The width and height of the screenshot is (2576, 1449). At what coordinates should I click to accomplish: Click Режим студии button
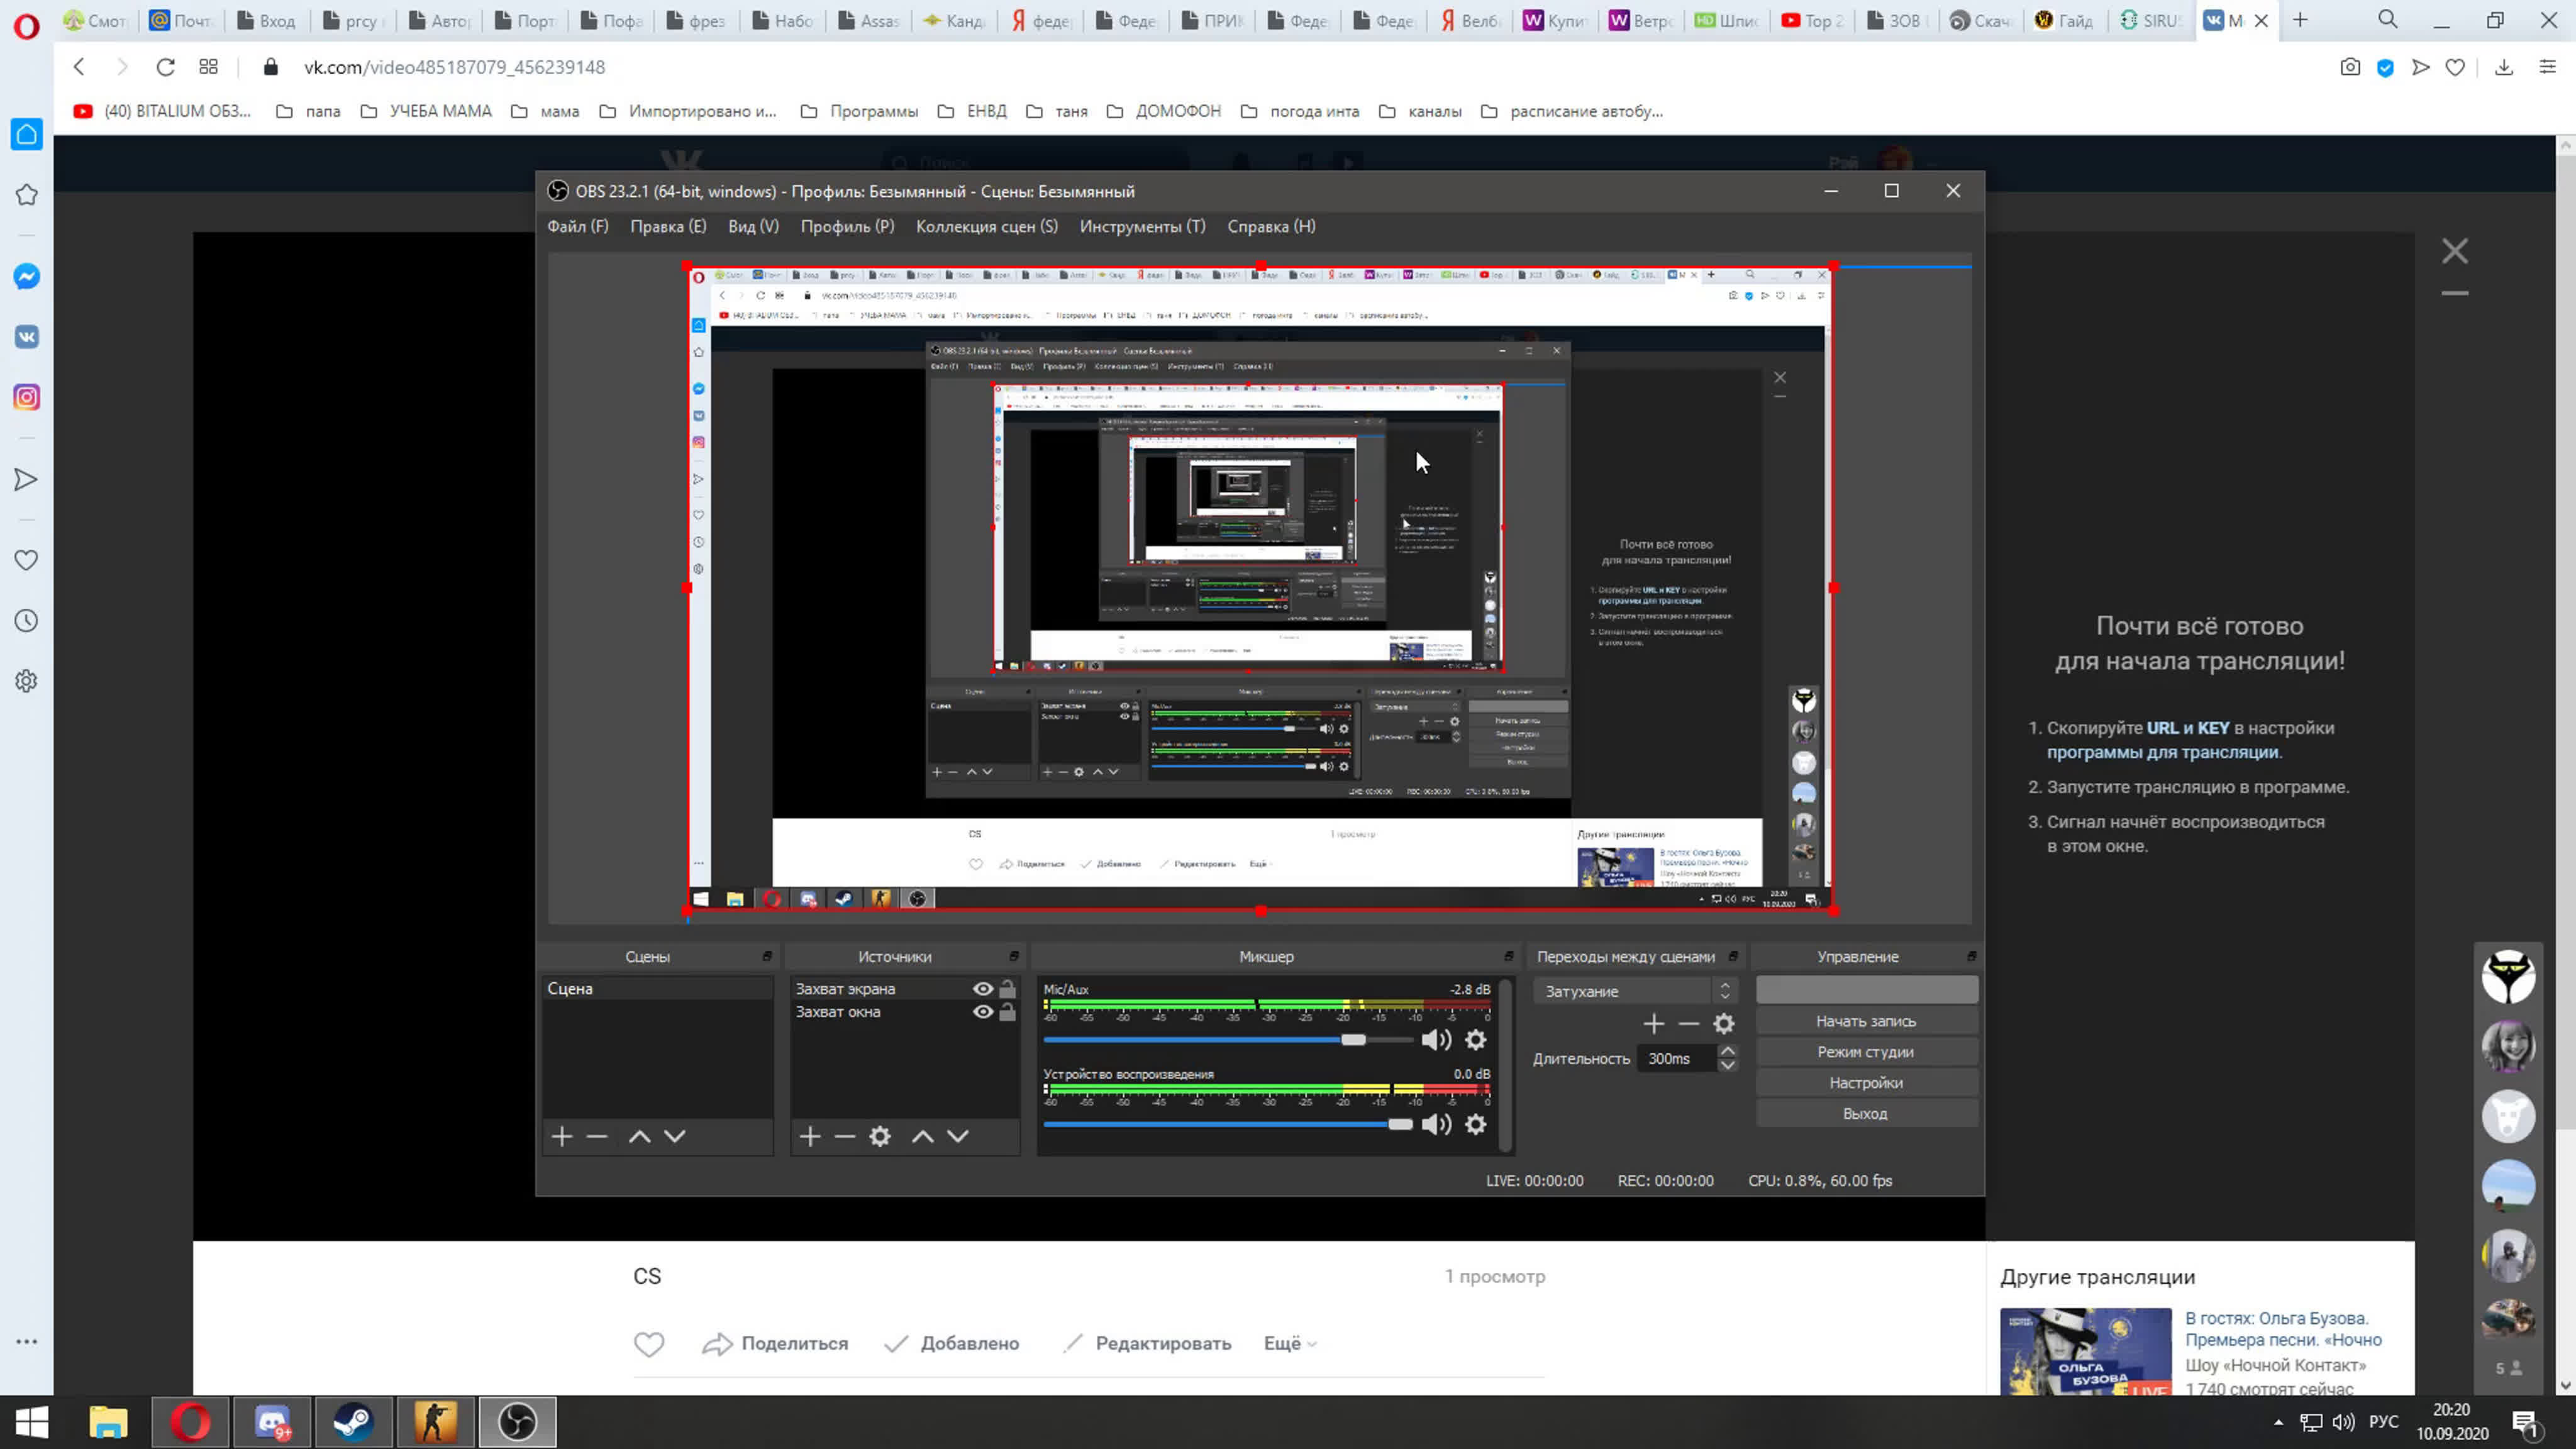coord(1866,1052)
